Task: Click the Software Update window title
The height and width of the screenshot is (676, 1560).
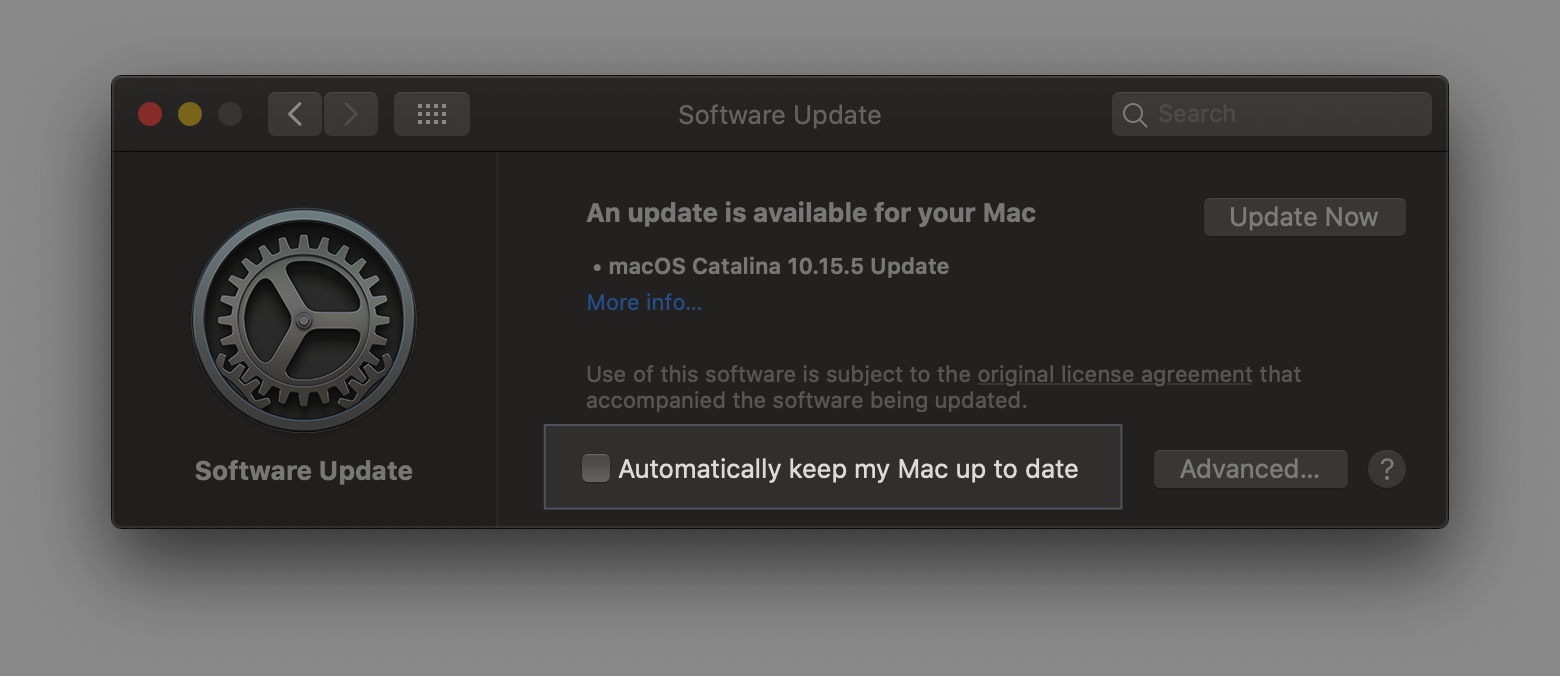Action: point(780,115)
